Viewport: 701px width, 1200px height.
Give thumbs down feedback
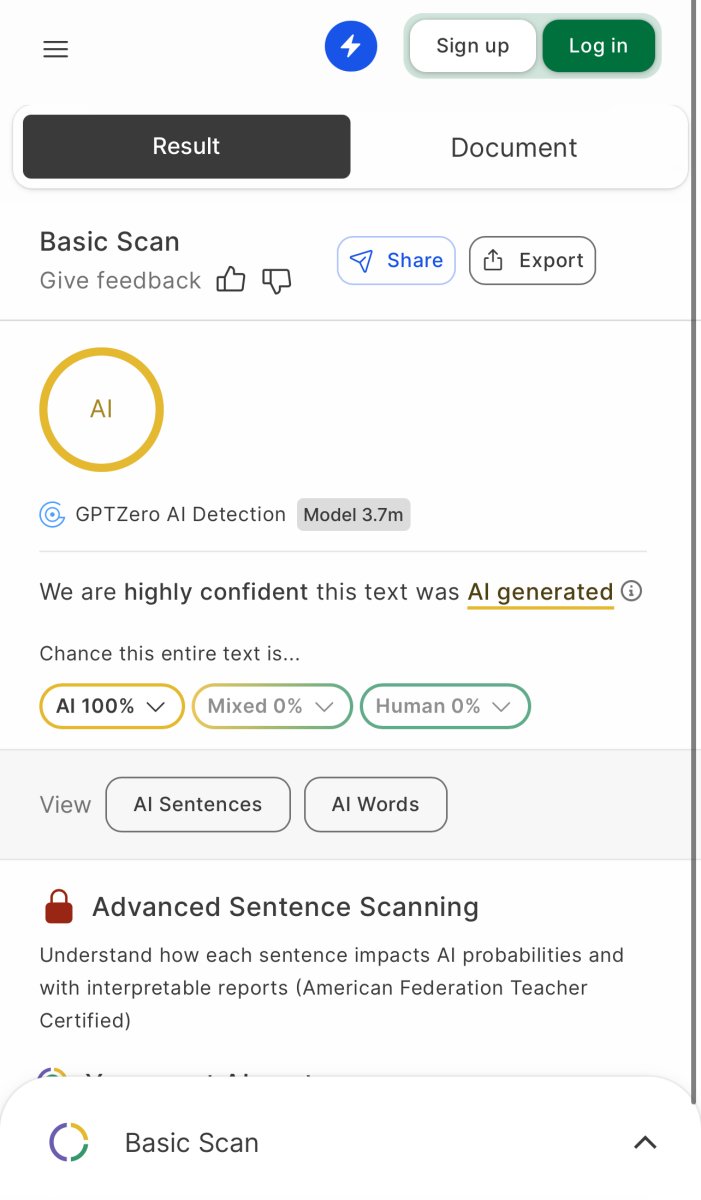point(276,280)
